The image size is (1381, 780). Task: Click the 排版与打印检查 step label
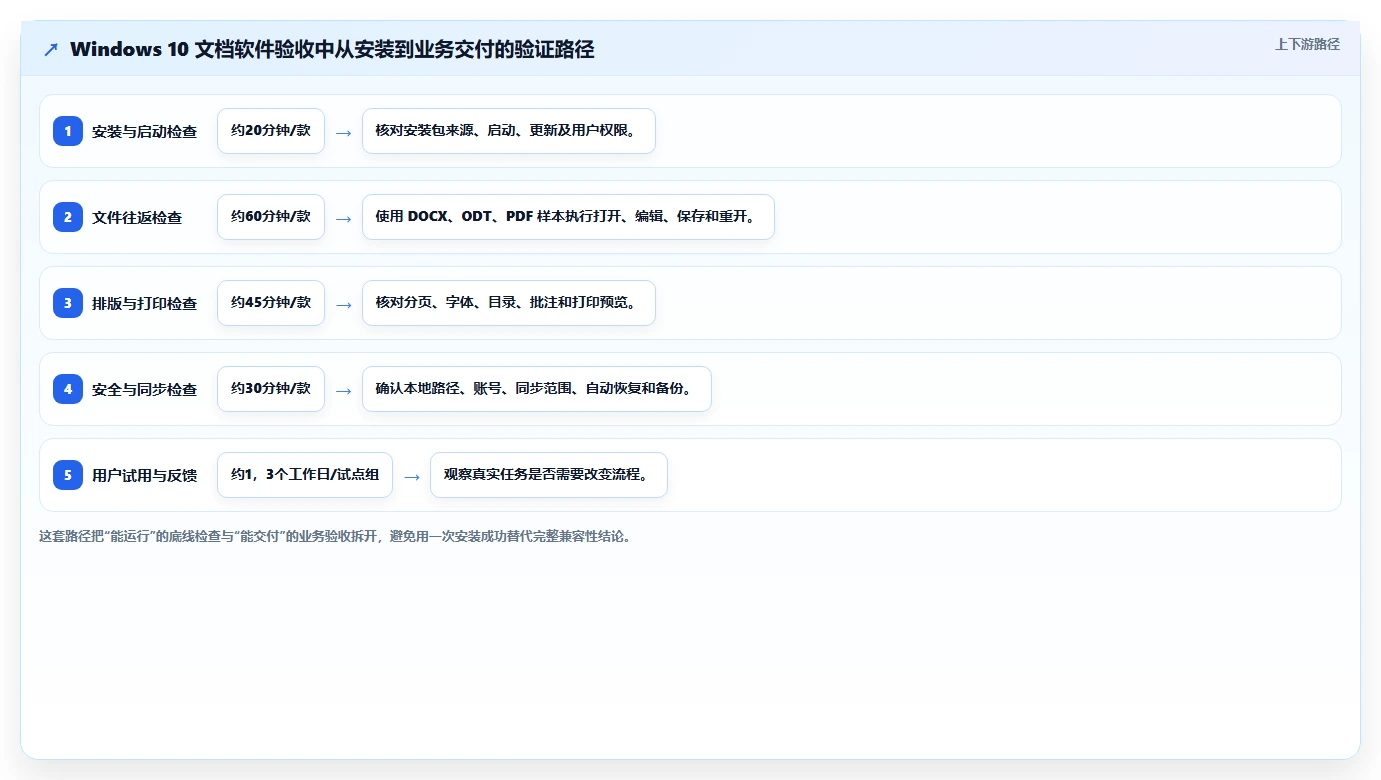pos(144,303)
